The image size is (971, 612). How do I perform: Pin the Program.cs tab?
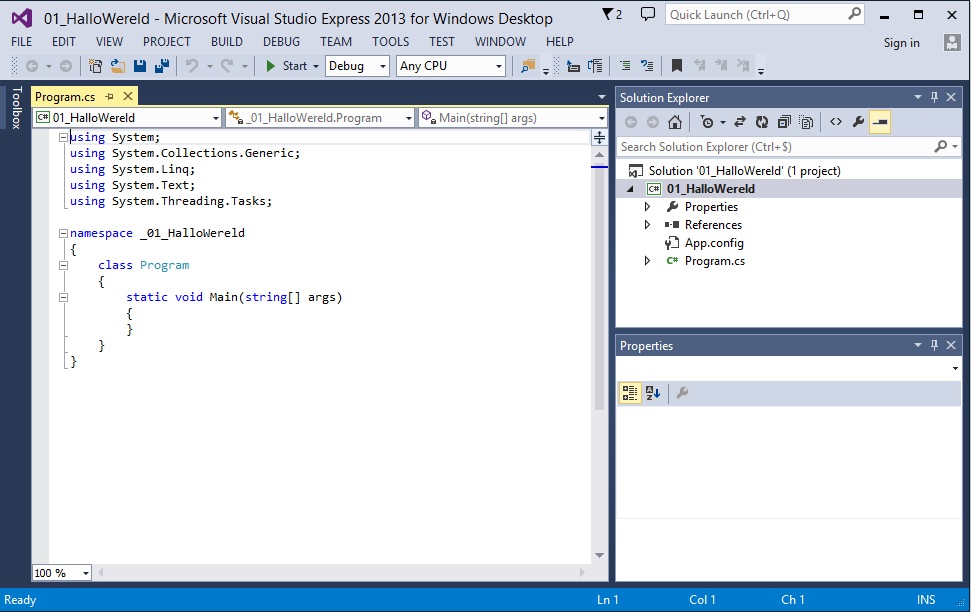tap(110, 97)
